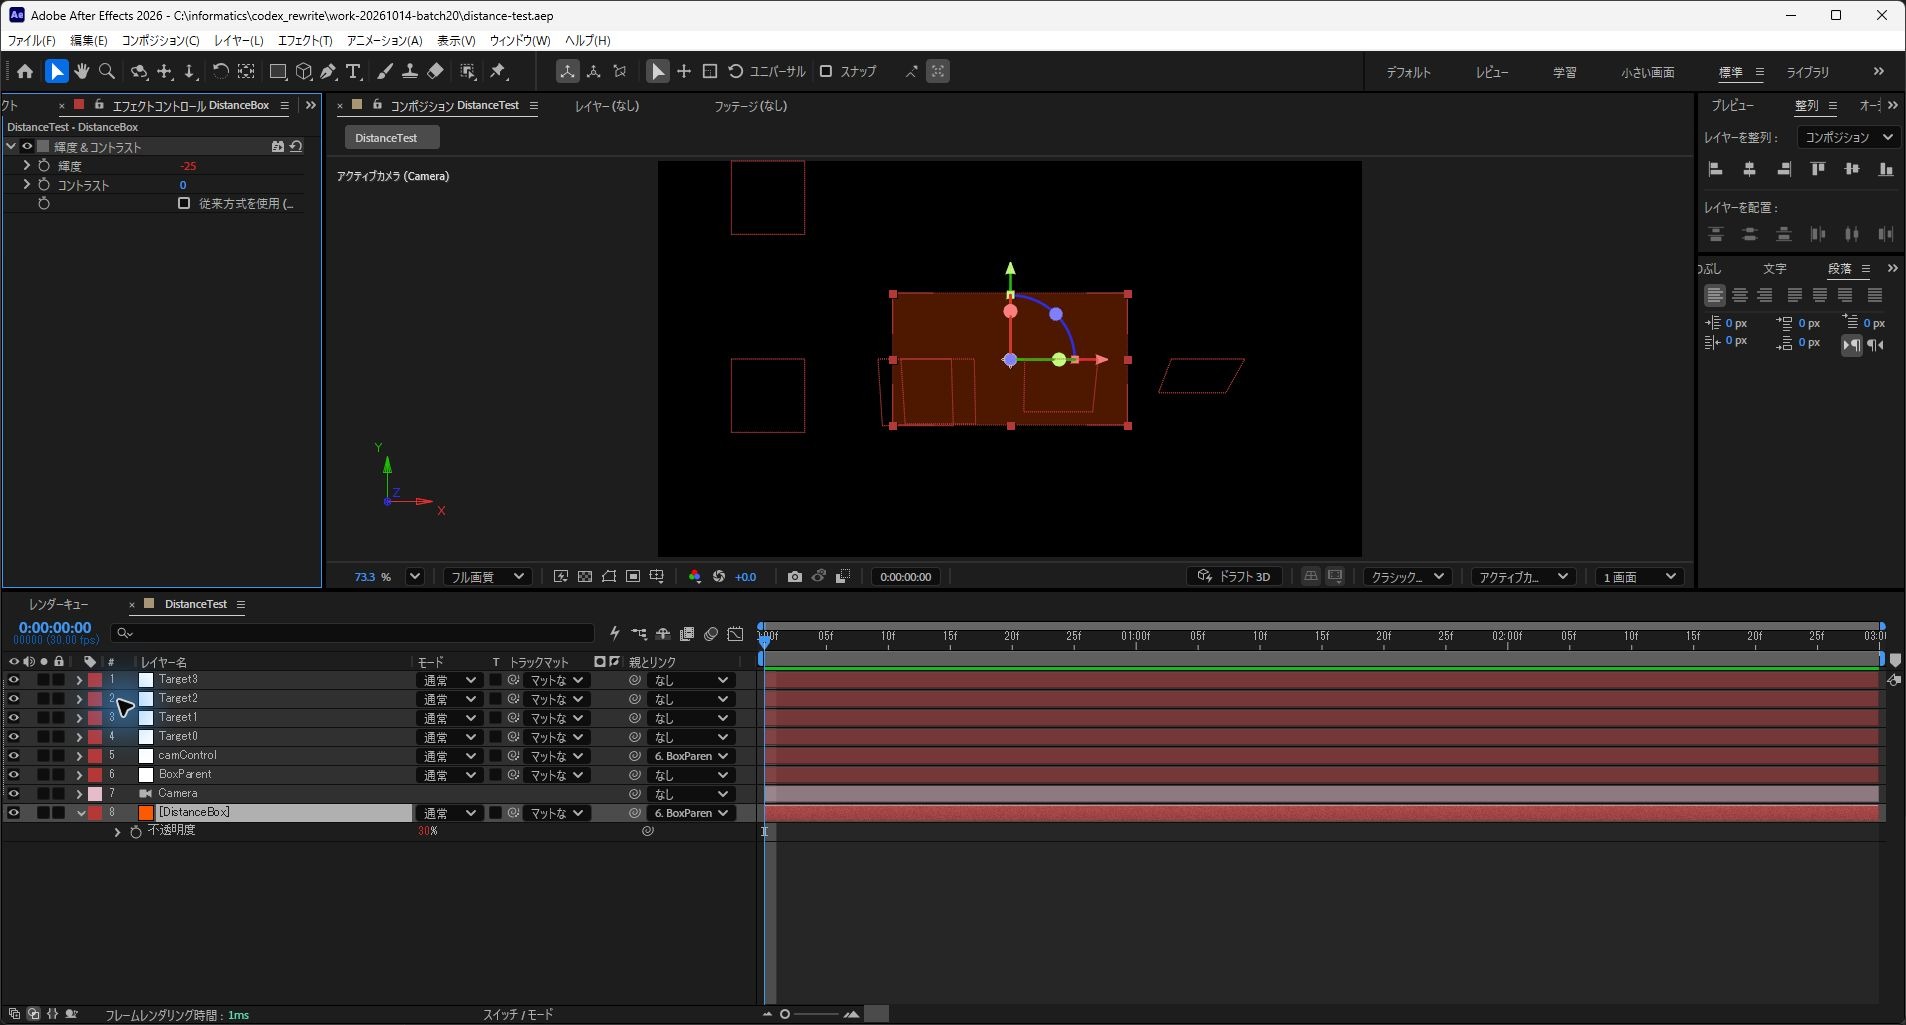Select the Hand tool
The width and height of the screenshot is (1906, 1025).
coord(82,71)
